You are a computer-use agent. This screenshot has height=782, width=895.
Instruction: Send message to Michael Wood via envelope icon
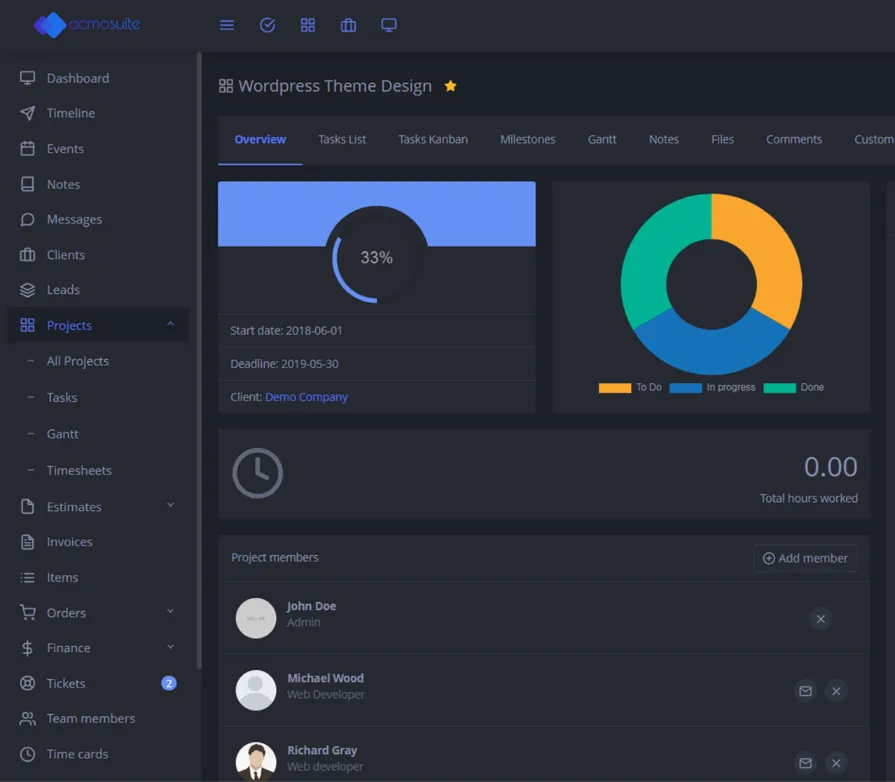(x=805, y=691)
